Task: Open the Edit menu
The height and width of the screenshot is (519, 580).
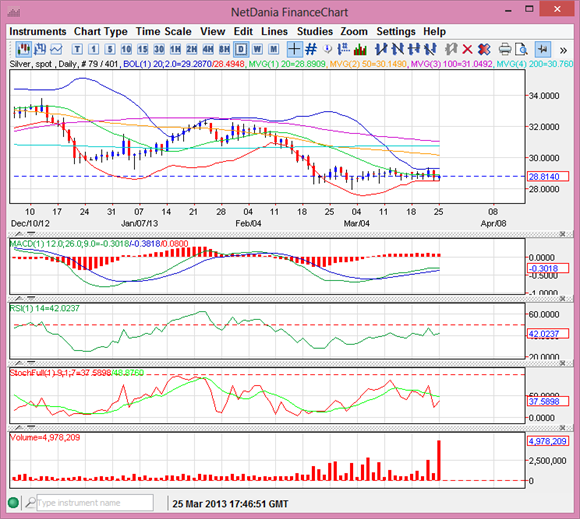Action: coord(243,31)
